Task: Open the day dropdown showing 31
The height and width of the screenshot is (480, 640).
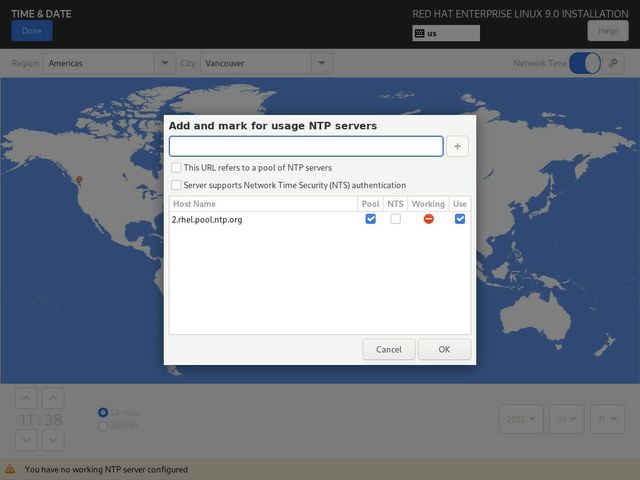Action: pyautogui.click(x=607, y=419)
